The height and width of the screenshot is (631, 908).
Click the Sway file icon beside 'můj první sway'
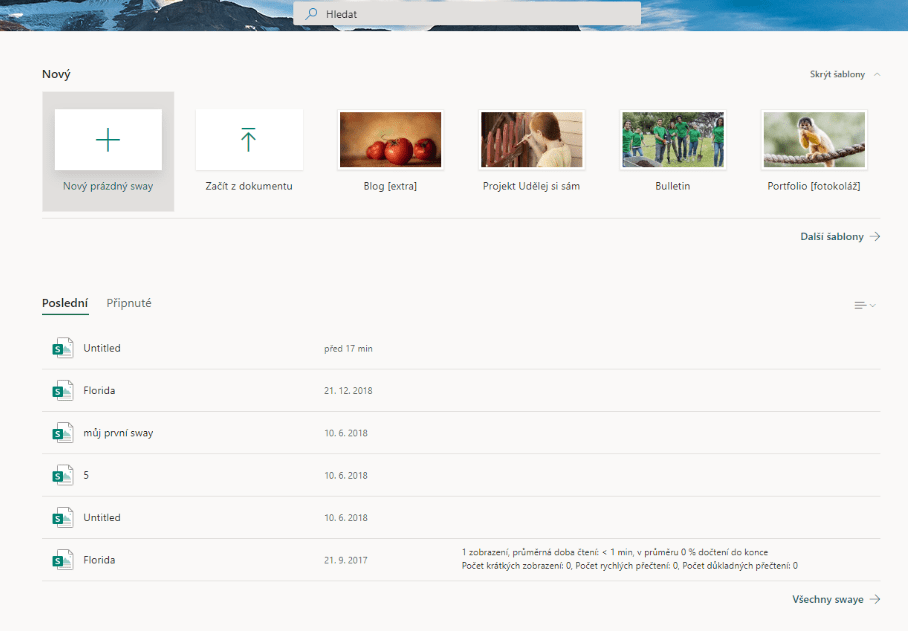click(x=62, y=433)
